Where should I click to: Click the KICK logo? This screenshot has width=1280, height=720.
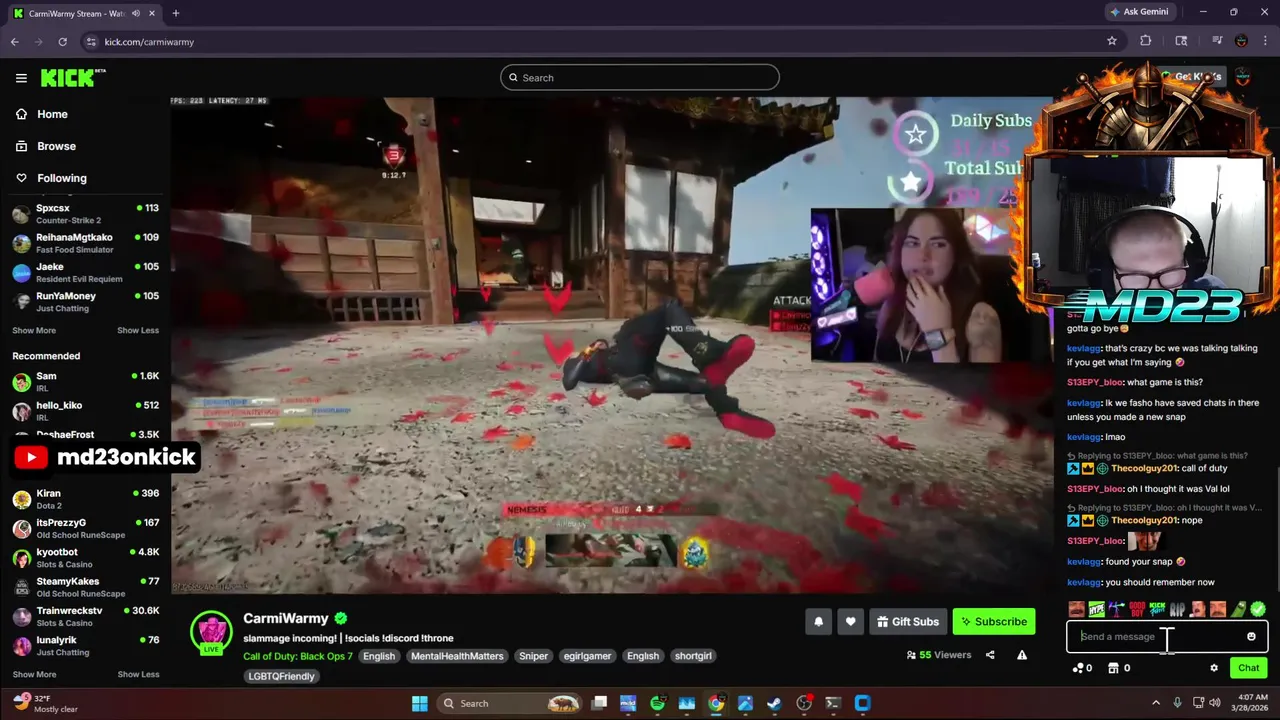[73, 78]
